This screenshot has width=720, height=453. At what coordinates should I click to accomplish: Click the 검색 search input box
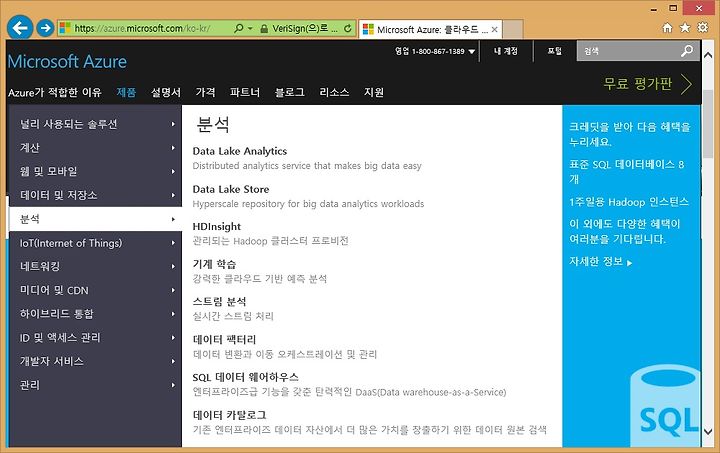(628, 51)
